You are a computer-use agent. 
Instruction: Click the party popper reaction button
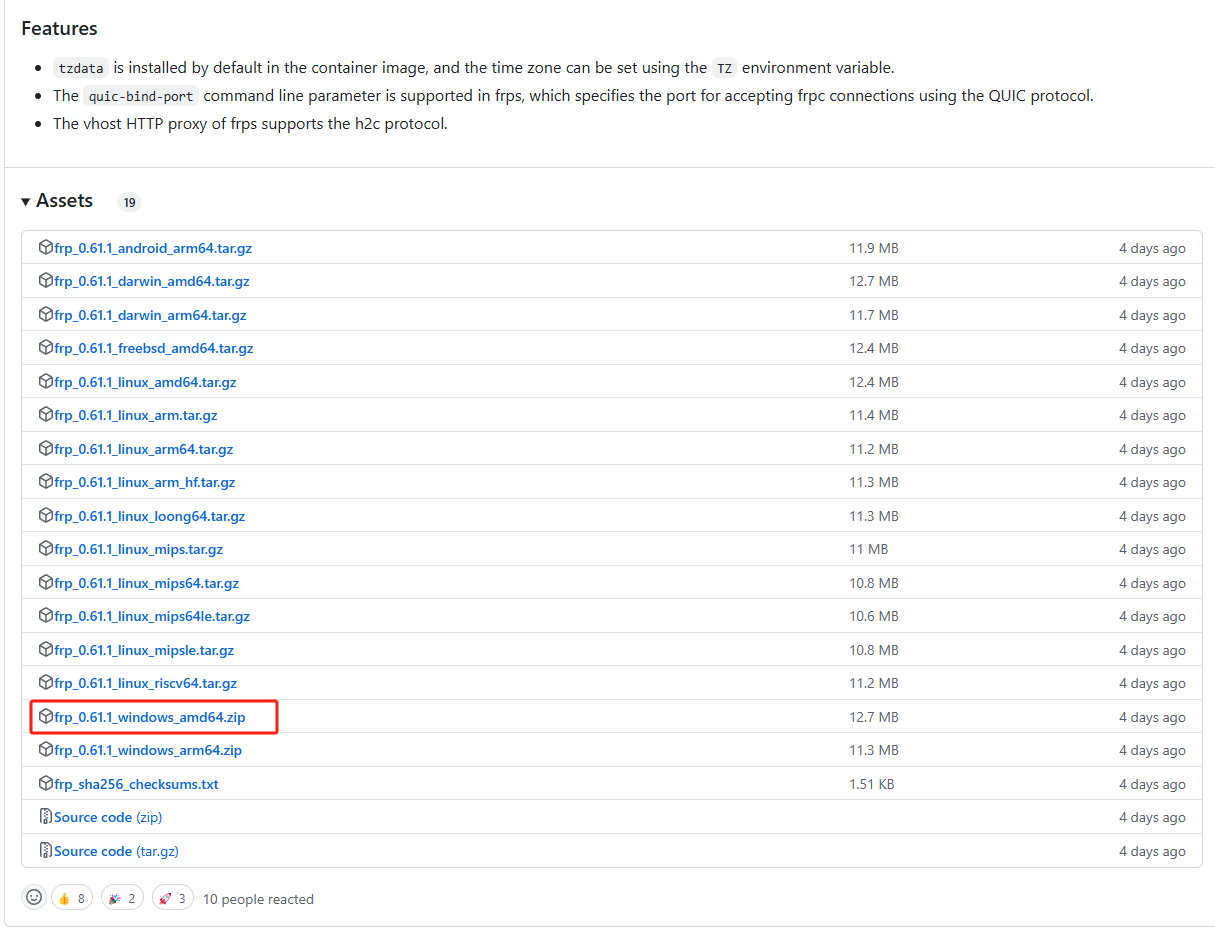point(121,898)
